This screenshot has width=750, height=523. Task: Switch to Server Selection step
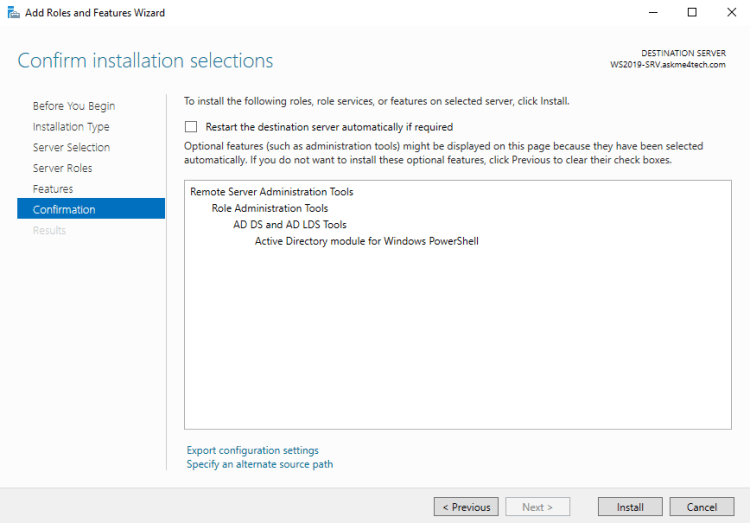71,147
